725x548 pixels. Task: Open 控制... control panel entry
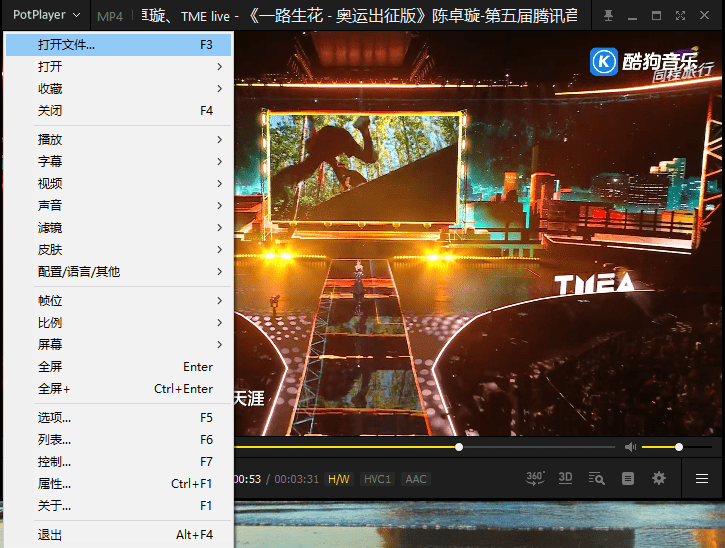point(118,462)
